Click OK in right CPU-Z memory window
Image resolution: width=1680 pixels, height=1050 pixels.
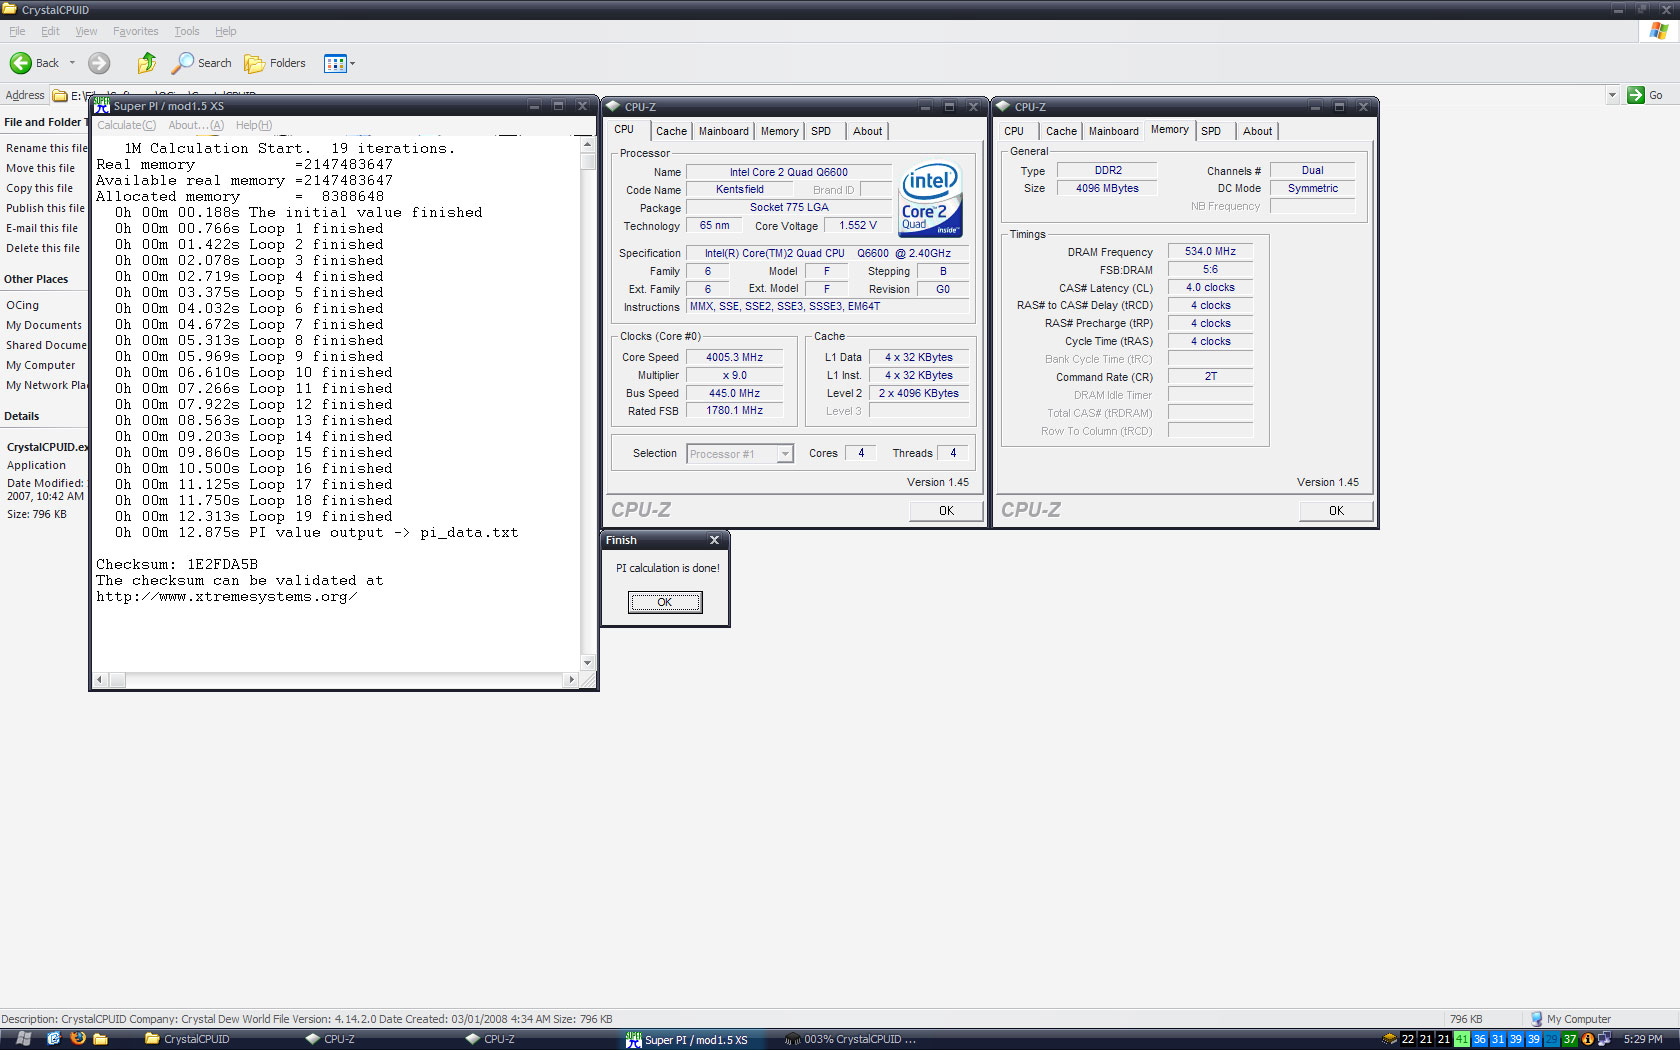(1336, 510)
